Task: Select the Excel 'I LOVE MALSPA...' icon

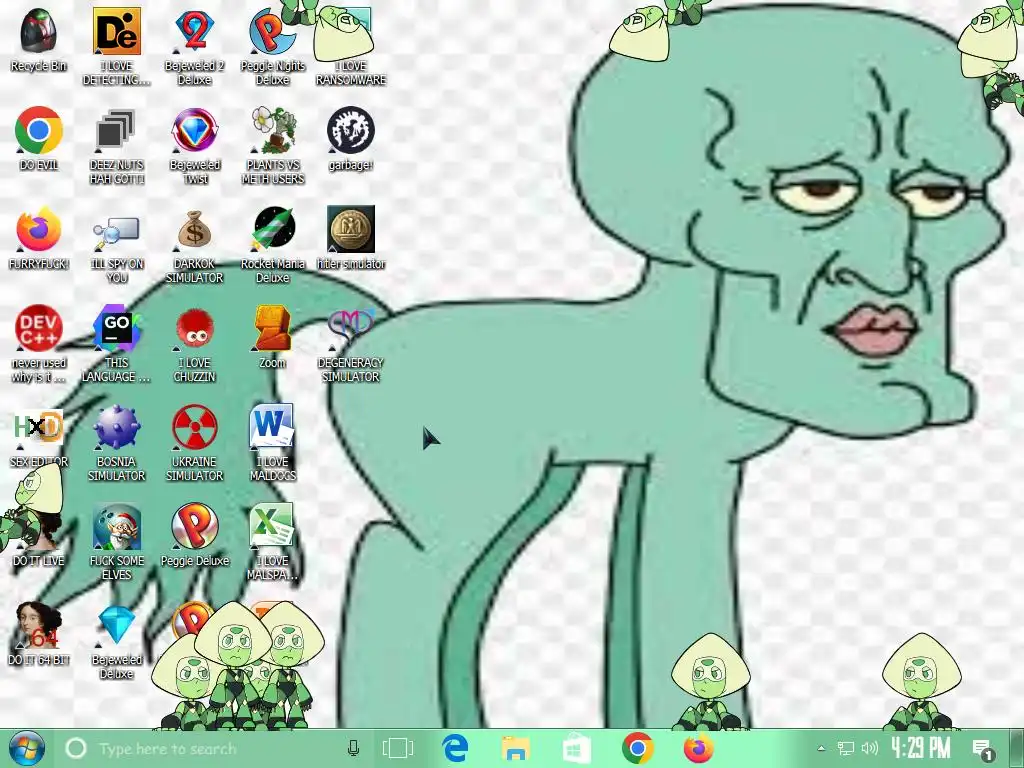Action: pyautogui.click(x=272, y=526)
